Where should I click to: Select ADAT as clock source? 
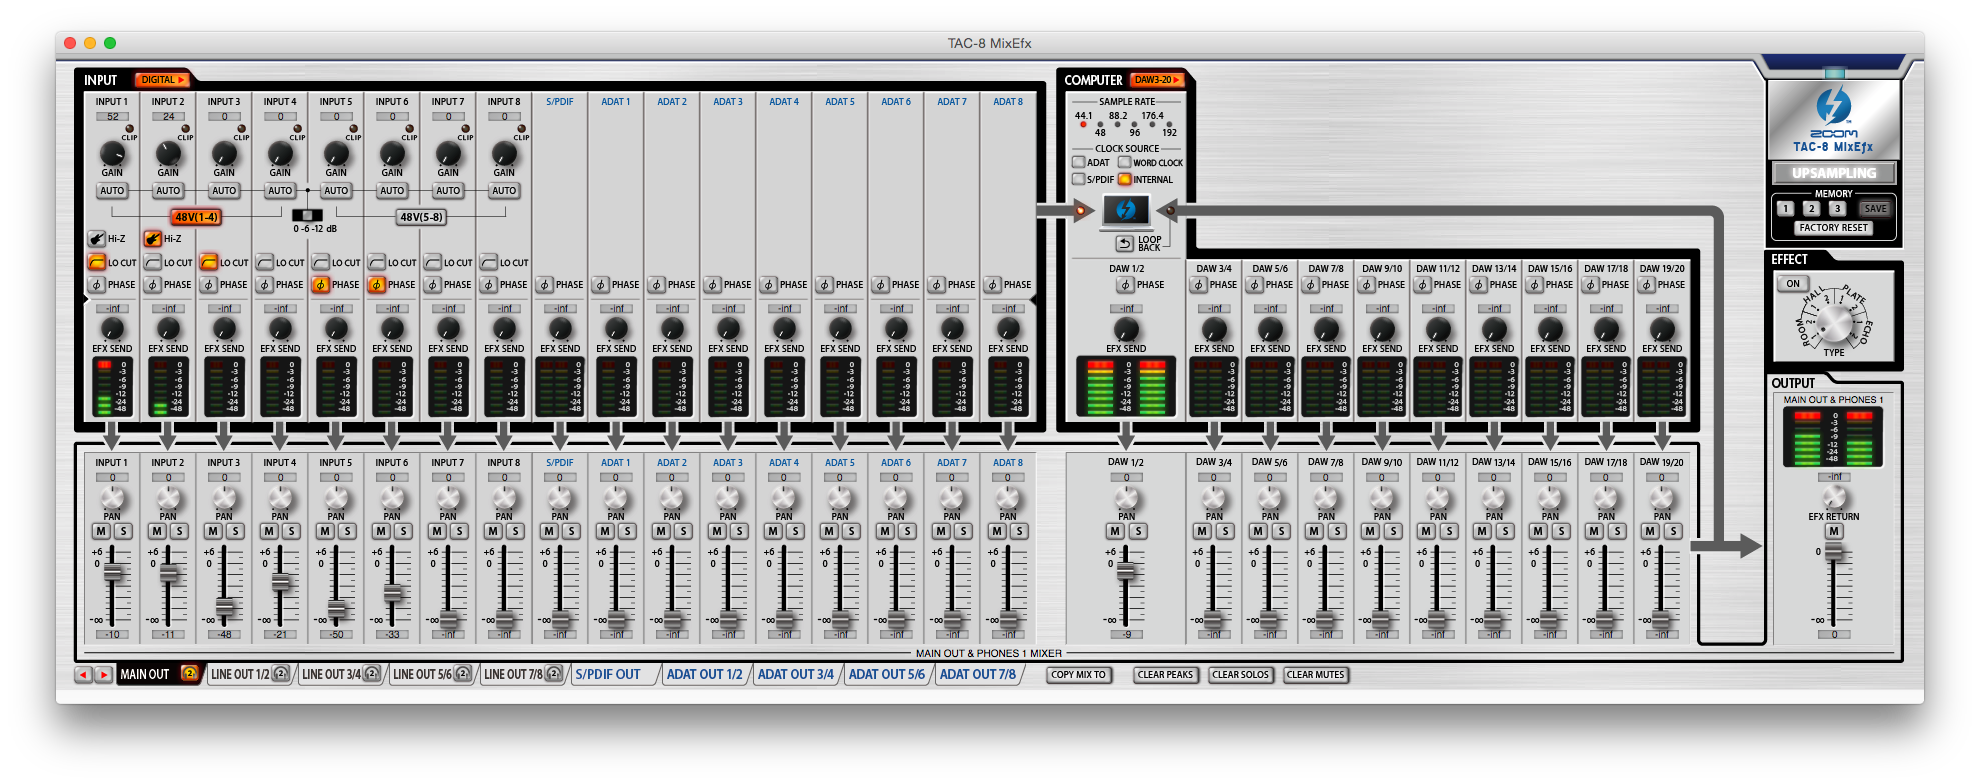tap(1079, 162)
